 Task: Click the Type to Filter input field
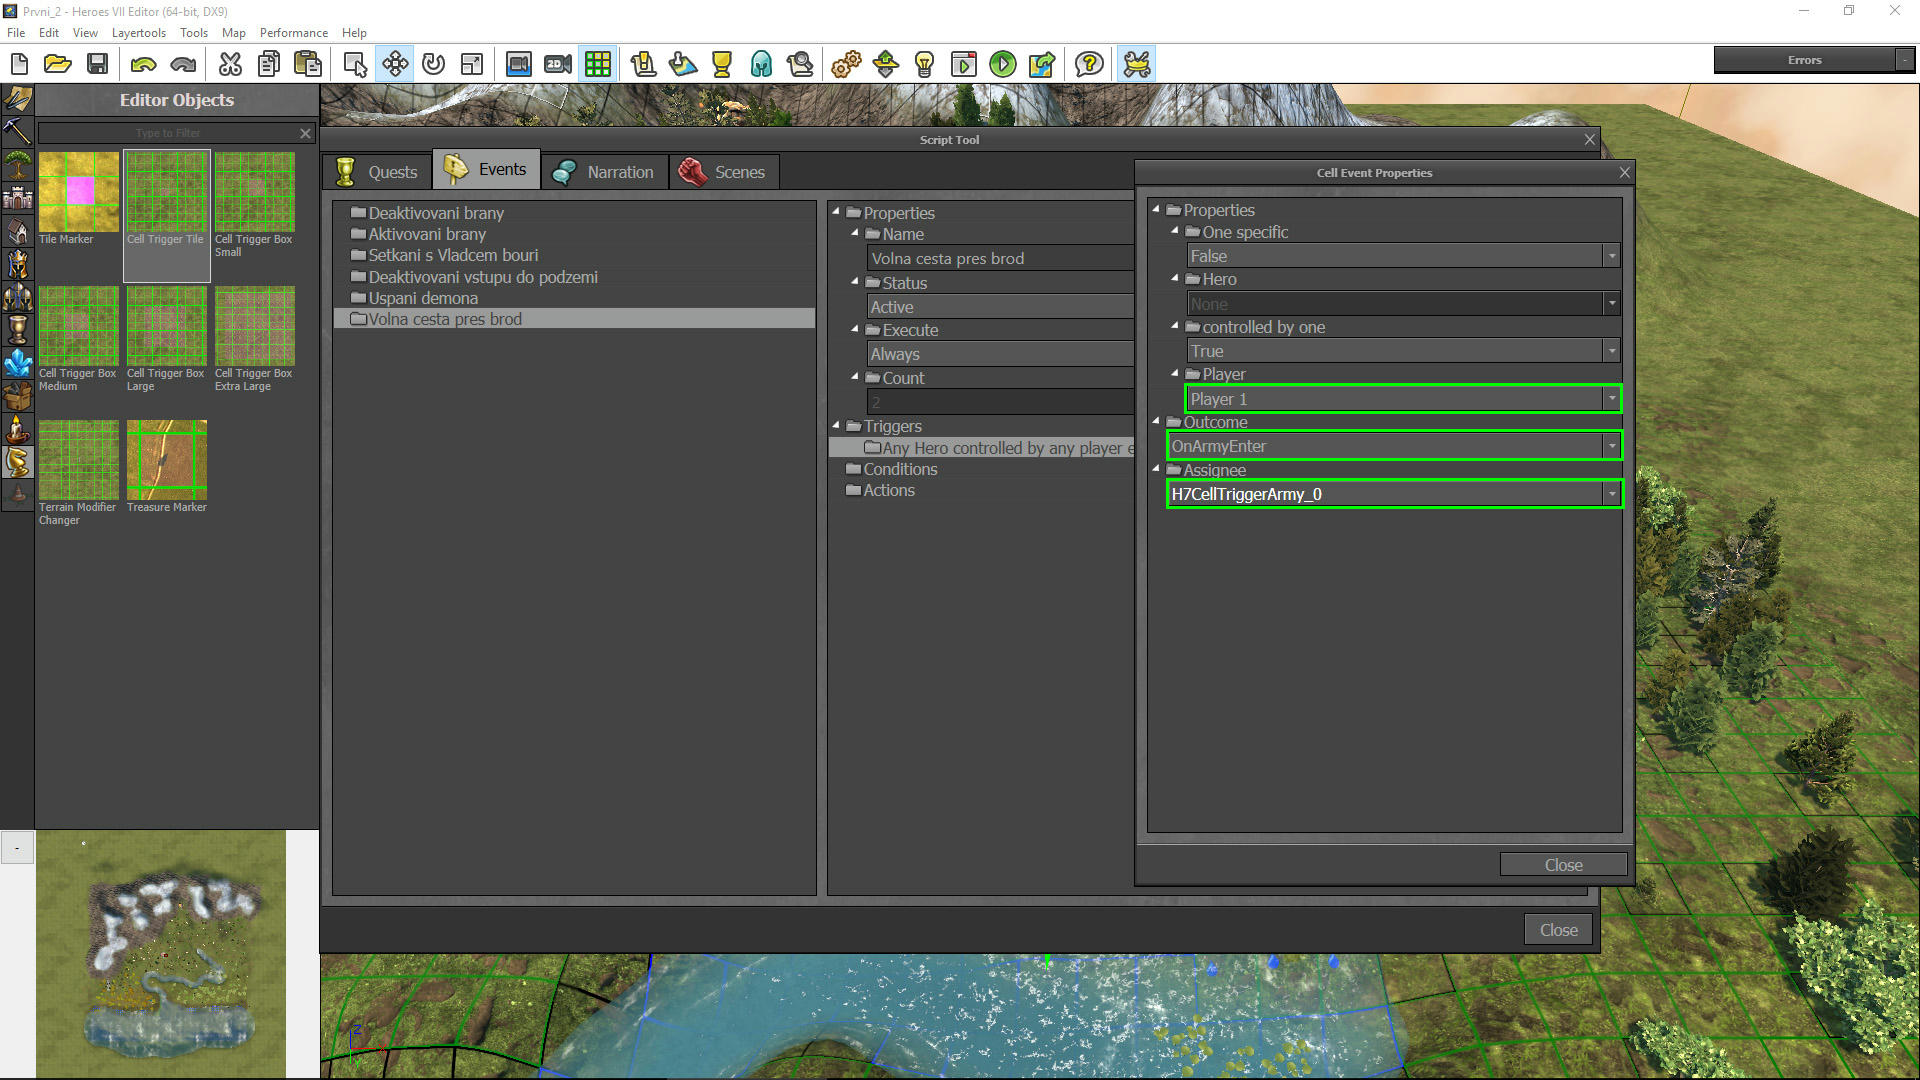tap(167, 133)
